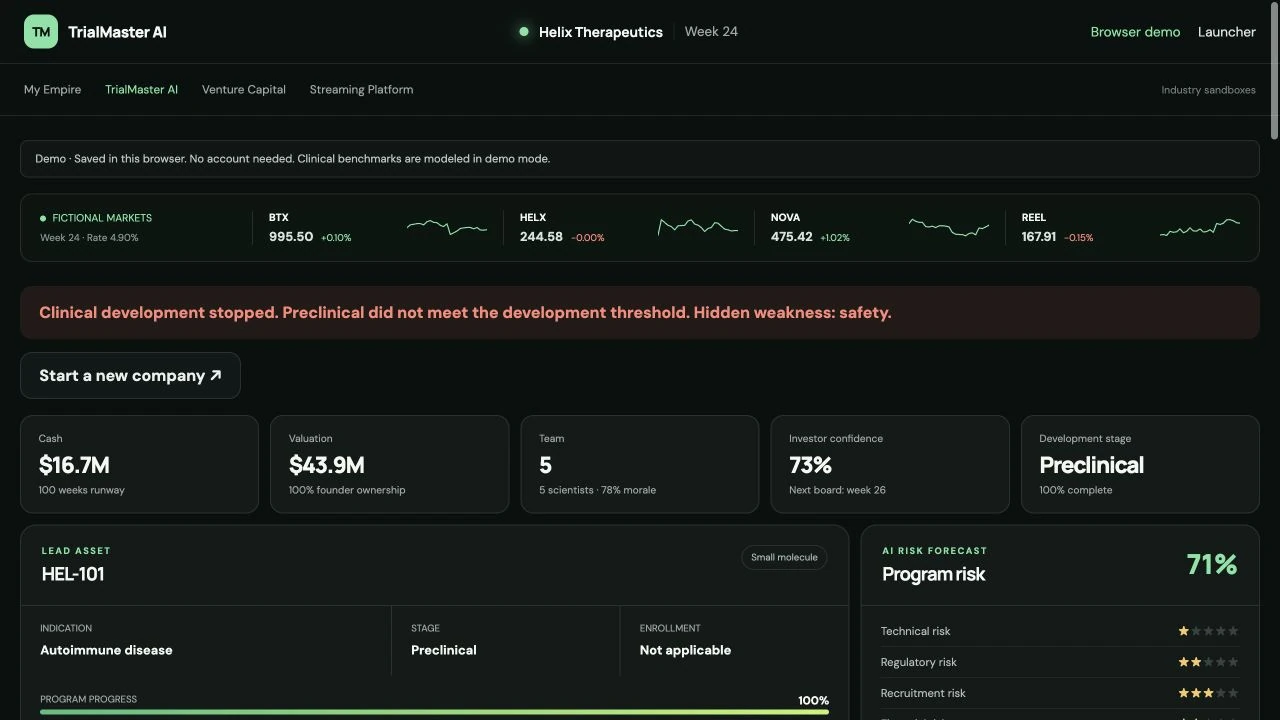Open the Launcher link
1280x720 pixels.
[x=1227, y=32]
